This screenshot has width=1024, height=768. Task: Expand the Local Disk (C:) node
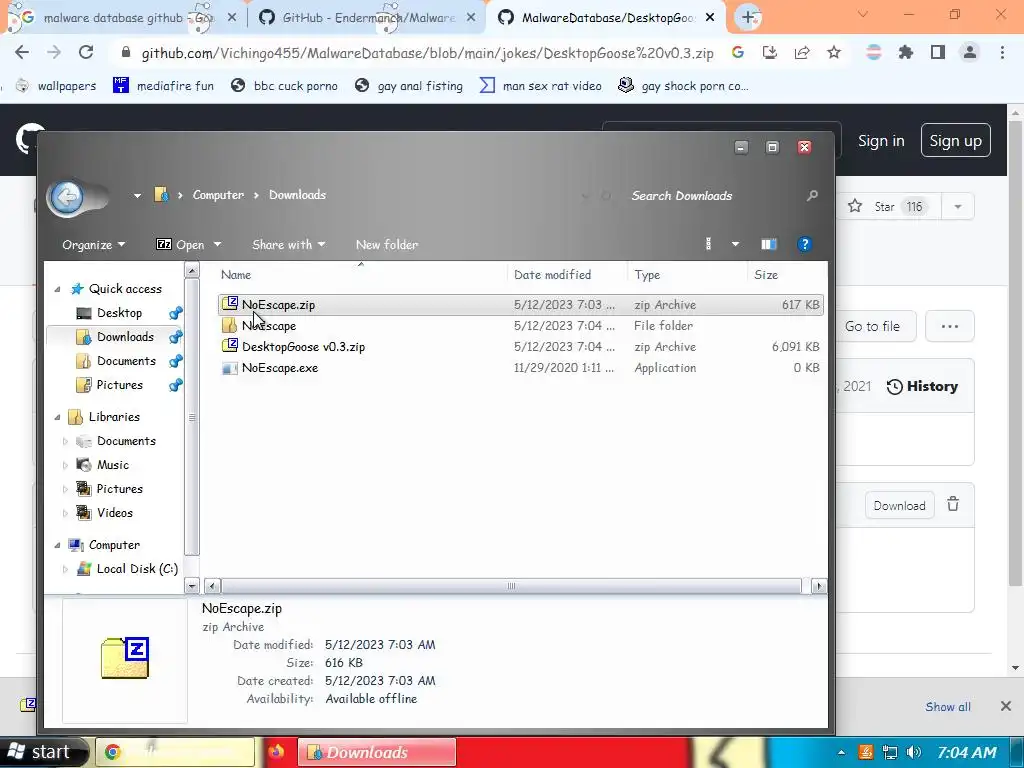(x=65, y=569)
